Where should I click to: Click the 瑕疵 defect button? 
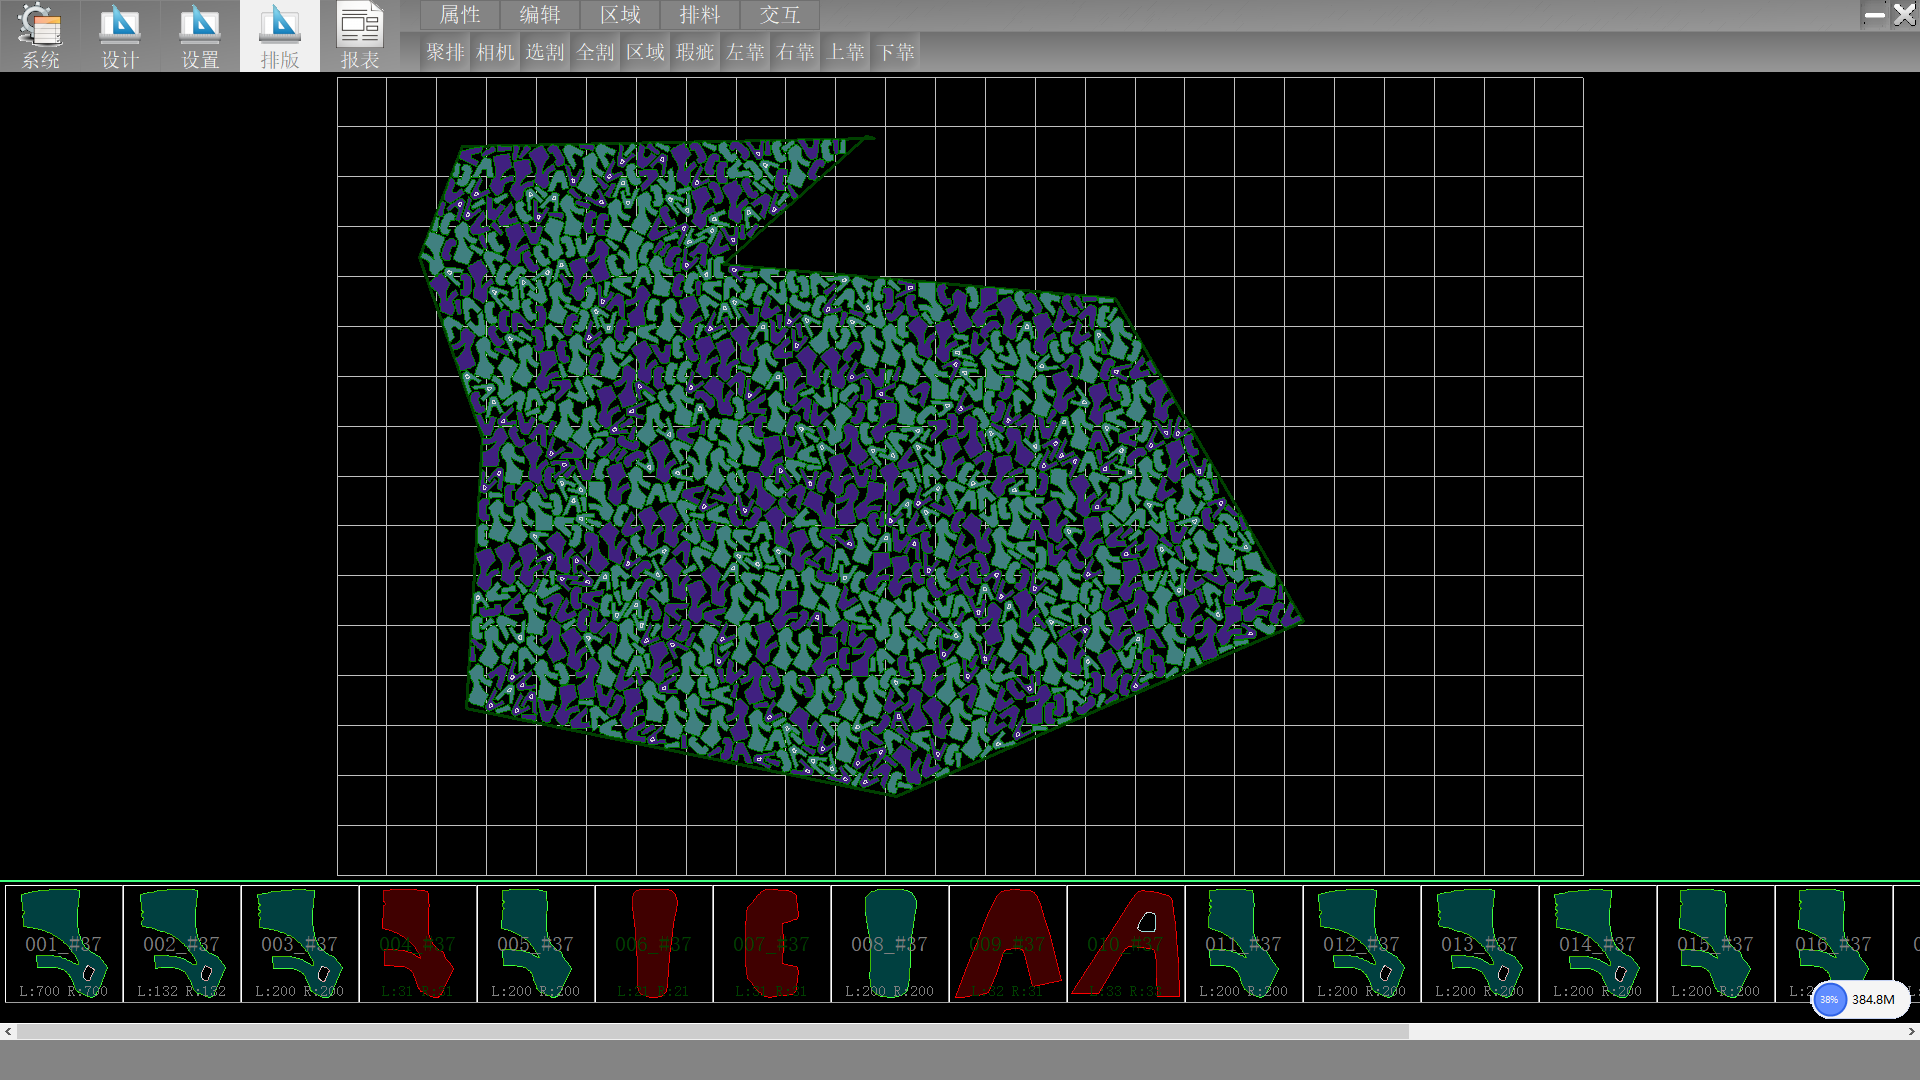pos(695,52)
